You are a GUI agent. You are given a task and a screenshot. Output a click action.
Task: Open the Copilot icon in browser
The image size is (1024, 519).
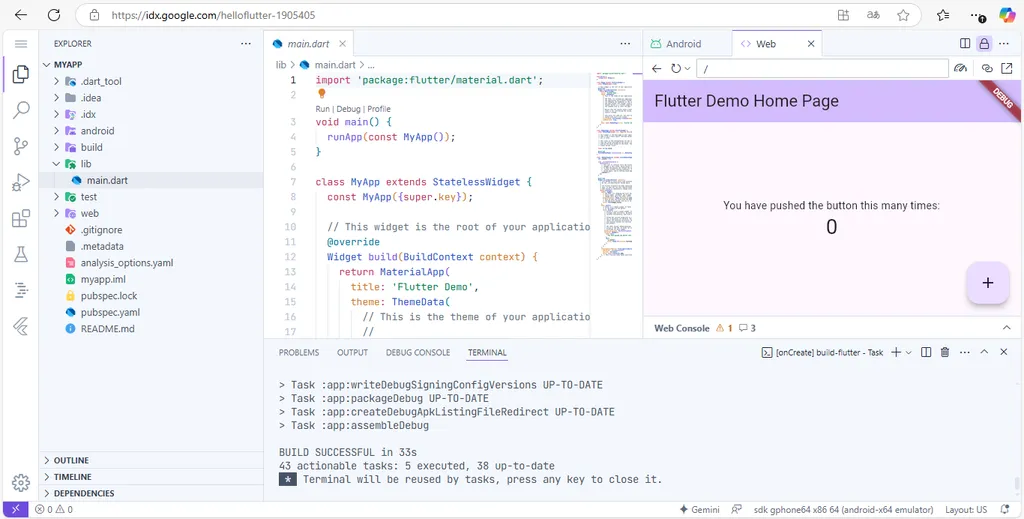coord(1007,15)
